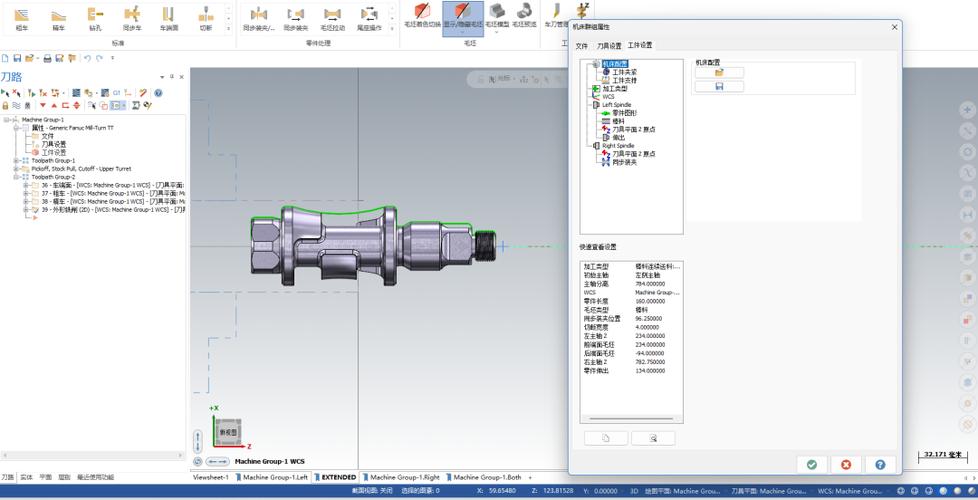978x500 pixels.
Task: Click select all operations icon in 刀路 panel
Action: click(x=6, y=93)
